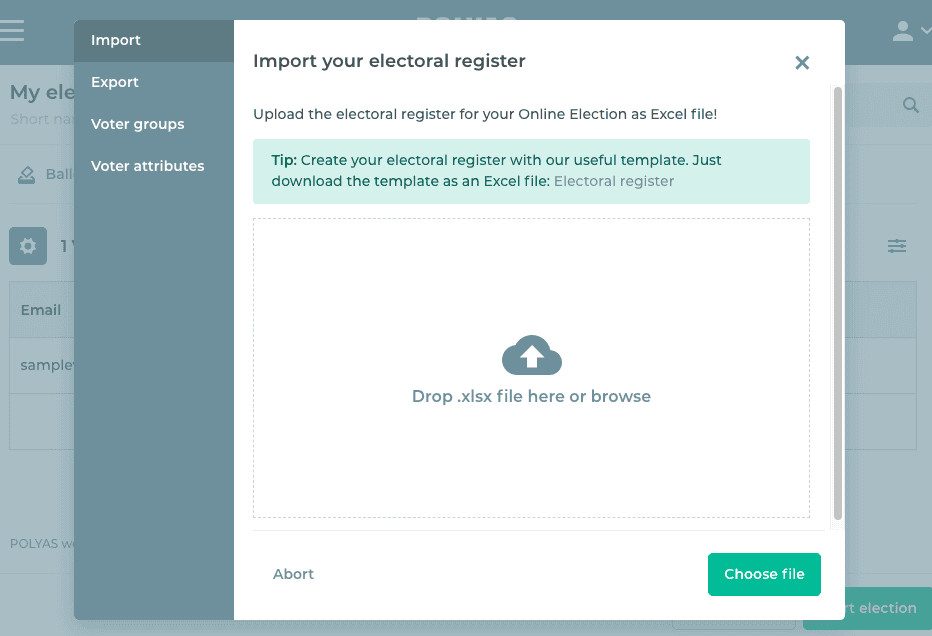Download the Electoral register template link
This screenshot has height=636, width=932.
pos(614,181)
